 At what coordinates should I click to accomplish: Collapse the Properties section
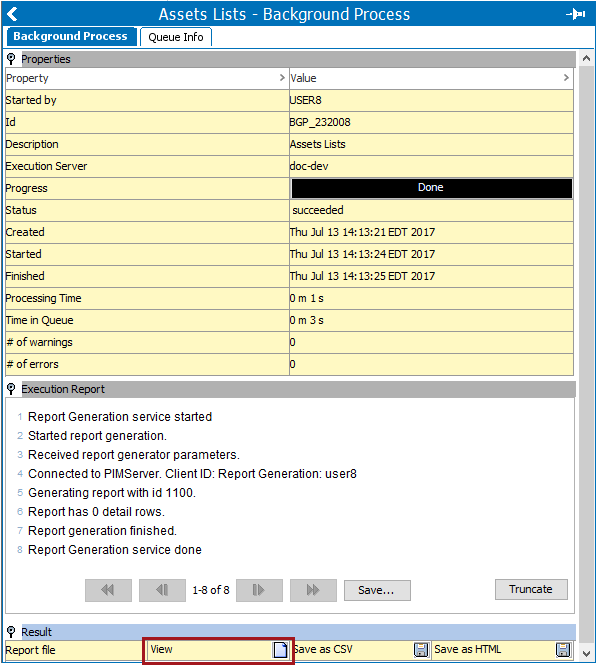tap(11, 59)
